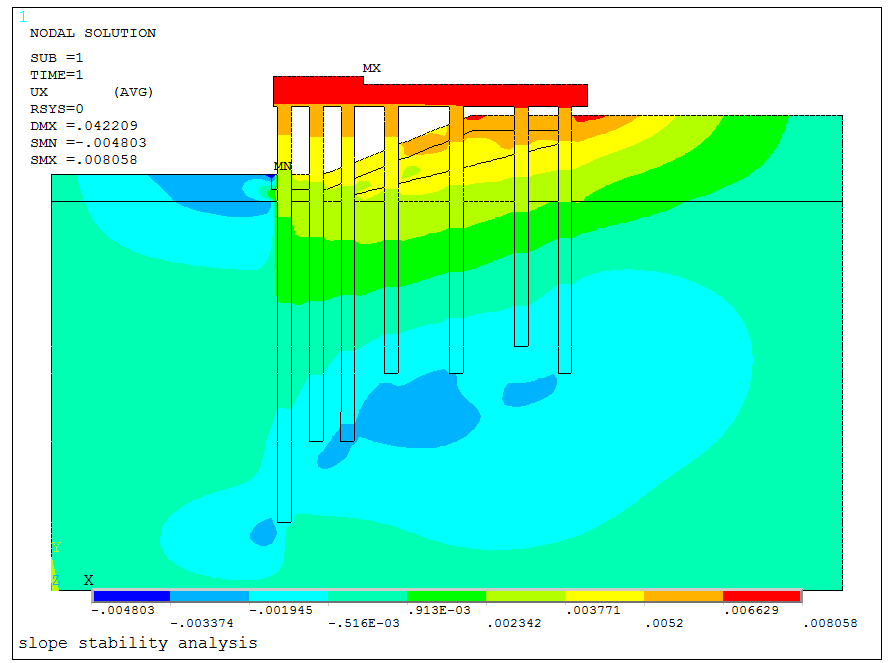The height and width of the screenshot is (663, 891).
Task: Click the SMX =.008058 text line
Action: pos(84,160)
